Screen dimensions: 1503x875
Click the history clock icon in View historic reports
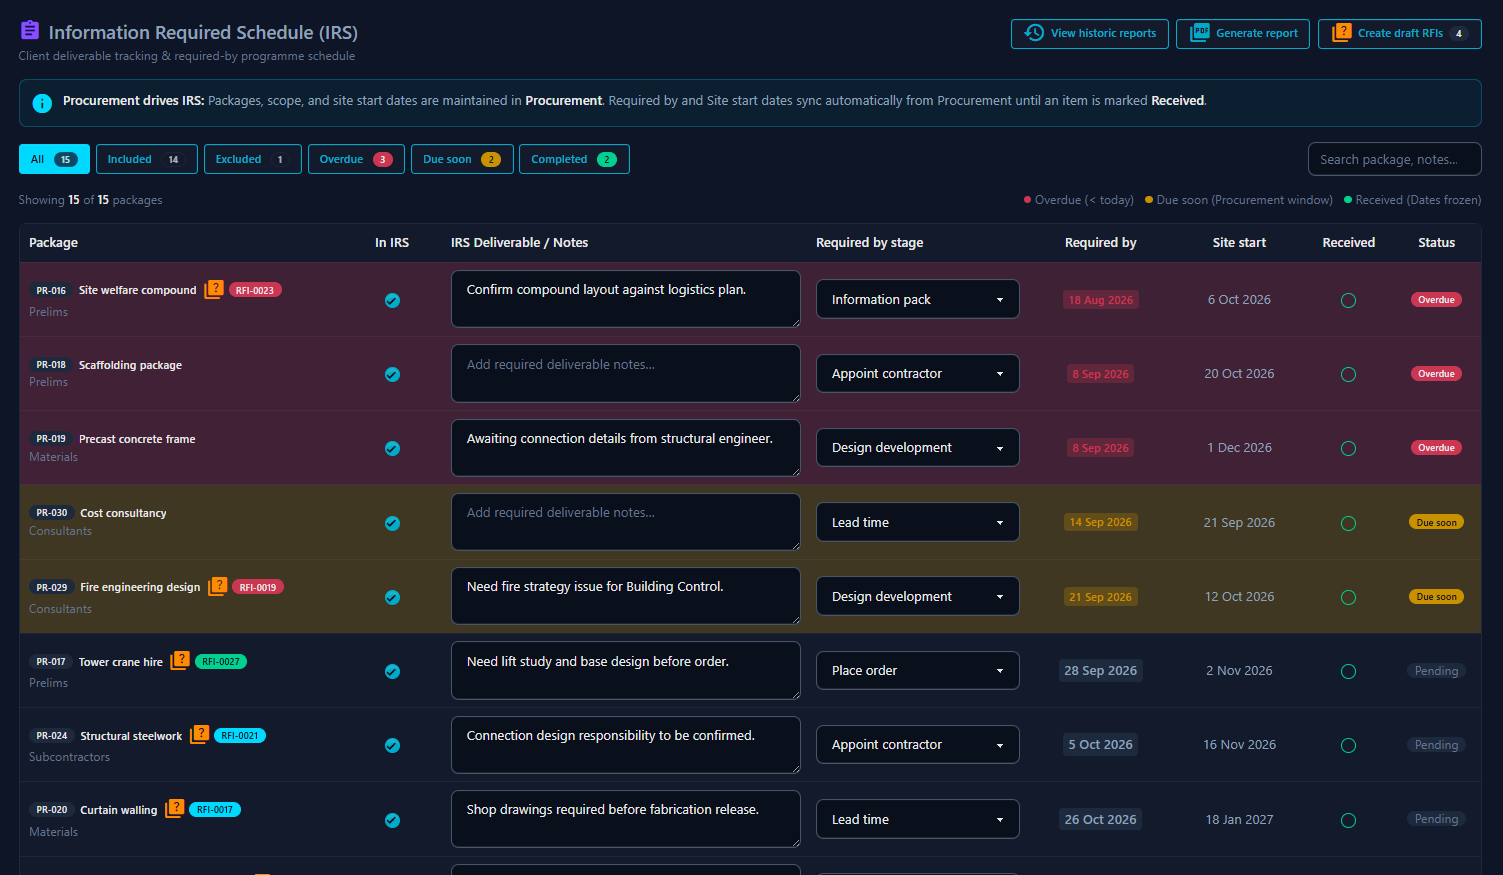coord(1034,33)
